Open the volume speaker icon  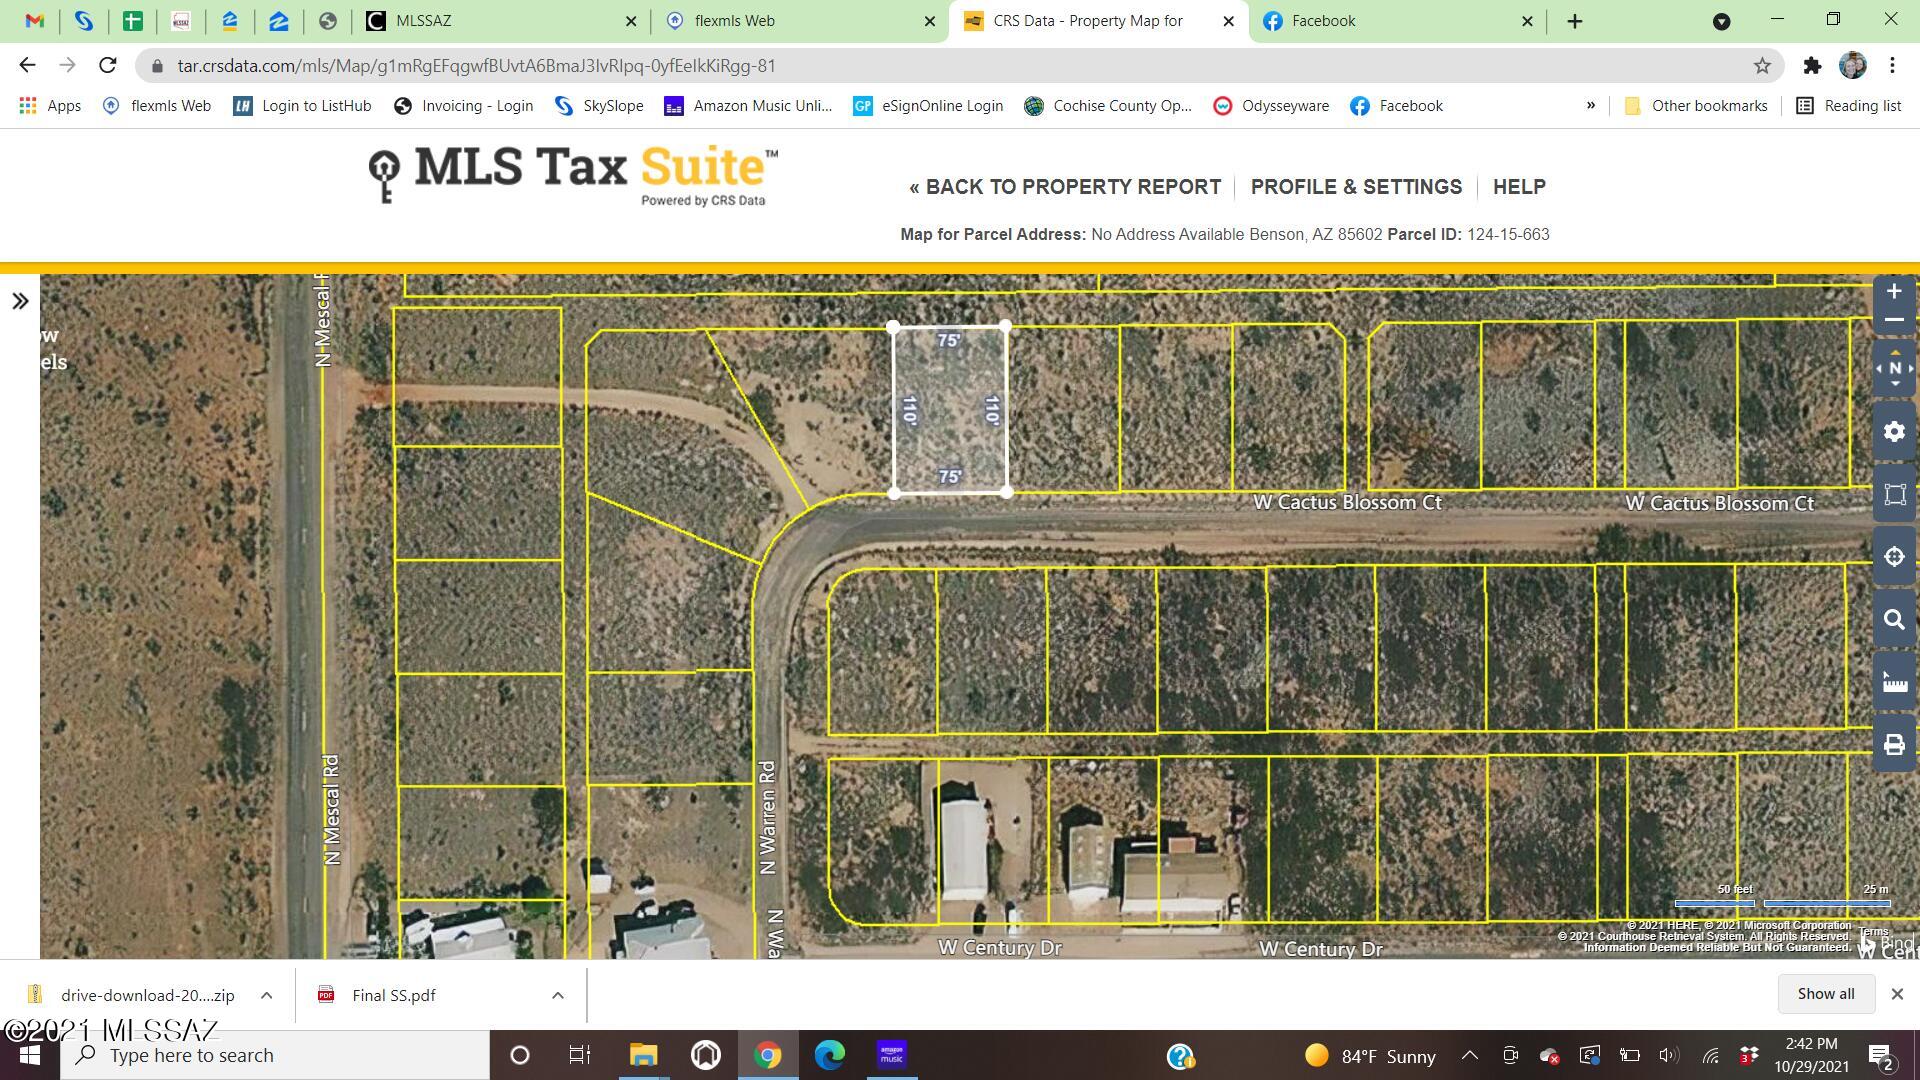pyautogui.click(x=1668, y=1056)
